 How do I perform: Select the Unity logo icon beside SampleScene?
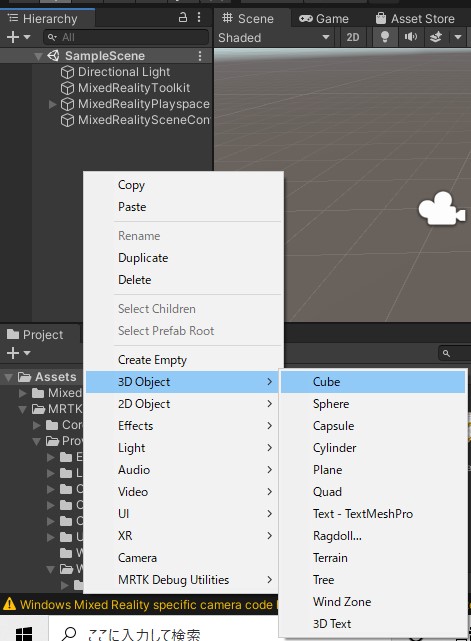pyautogui.click(x=53, y=56)
